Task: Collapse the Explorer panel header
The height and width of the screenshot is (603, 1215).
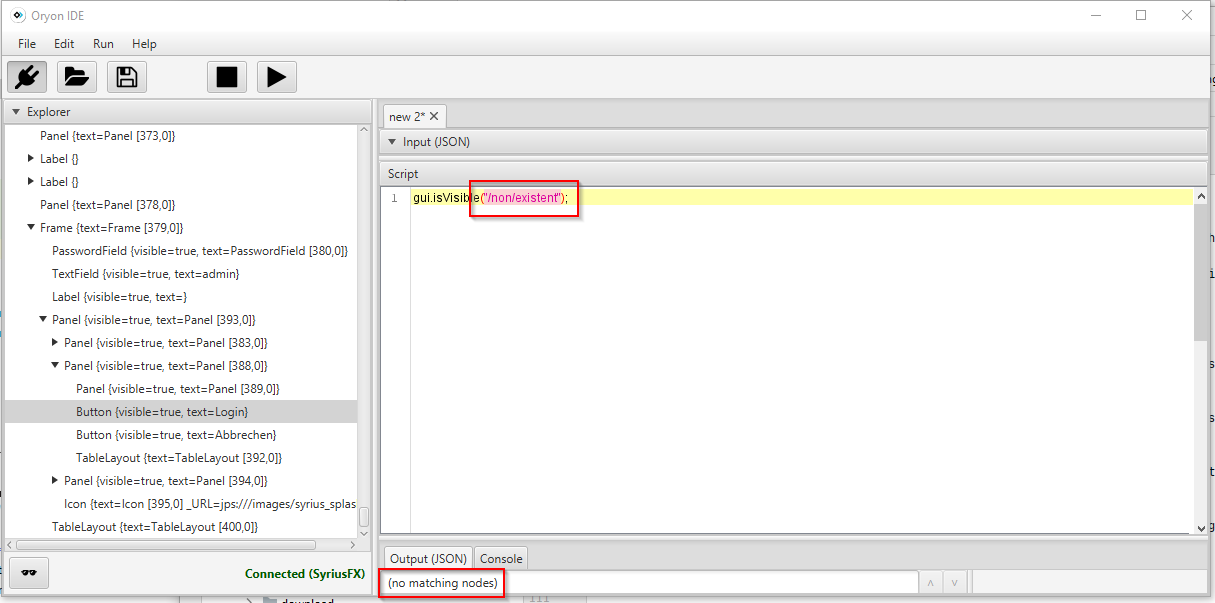Action: [x=16, y=112]
